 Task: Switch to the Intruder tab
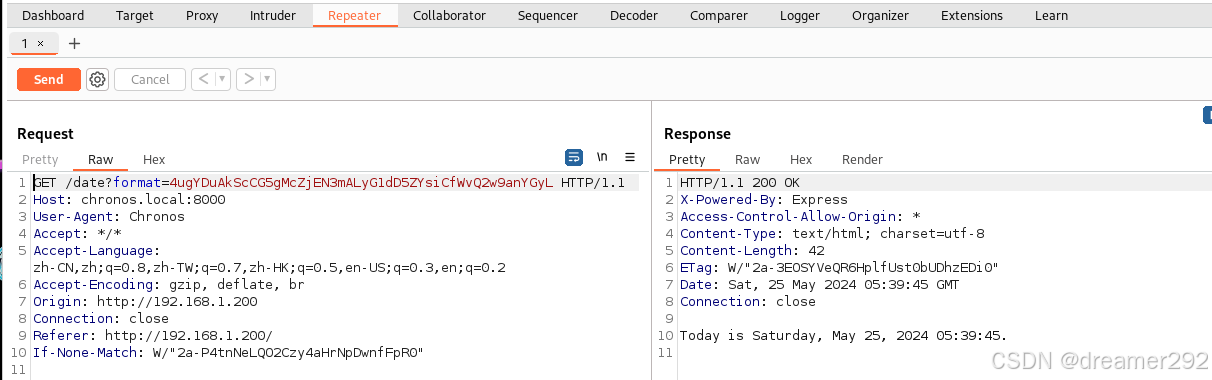coord(273,16)
